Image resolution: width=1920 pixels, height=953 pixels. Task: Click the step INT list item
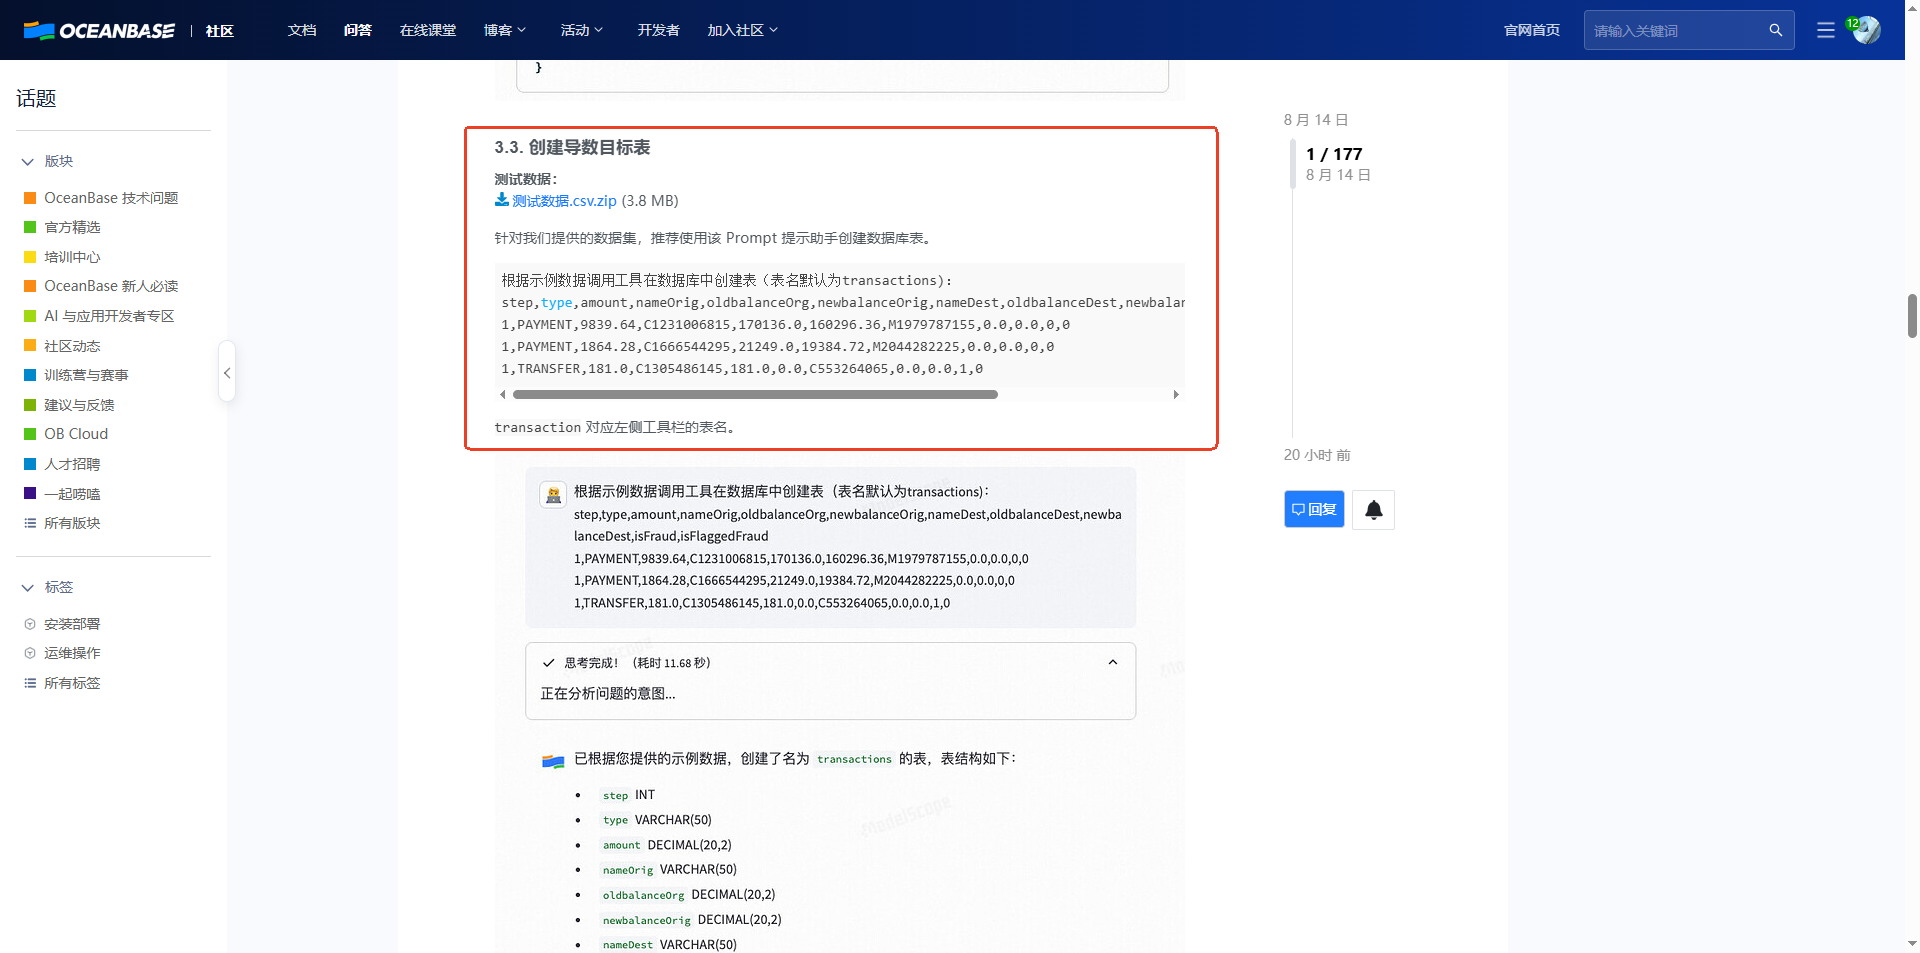[628, 795]
